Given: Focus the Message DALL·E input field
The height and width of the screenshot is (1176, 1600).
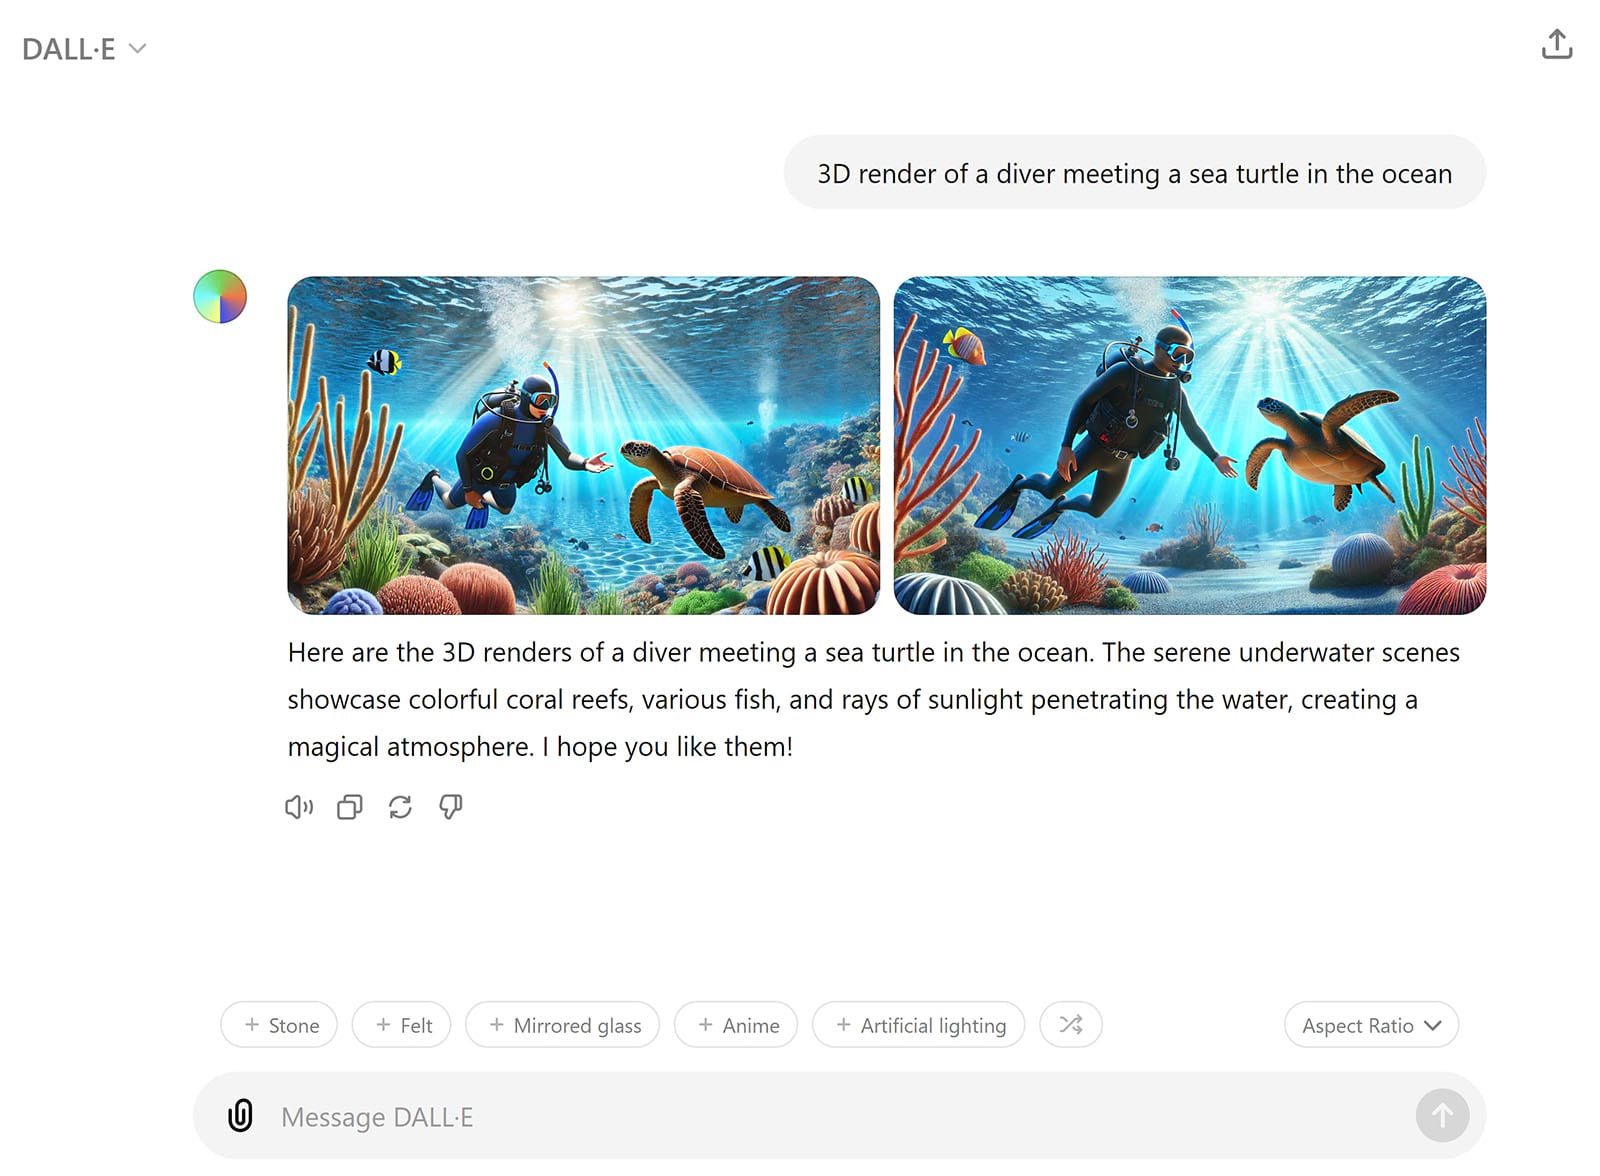Looking at the screenshot, I should pos(838,1116).
